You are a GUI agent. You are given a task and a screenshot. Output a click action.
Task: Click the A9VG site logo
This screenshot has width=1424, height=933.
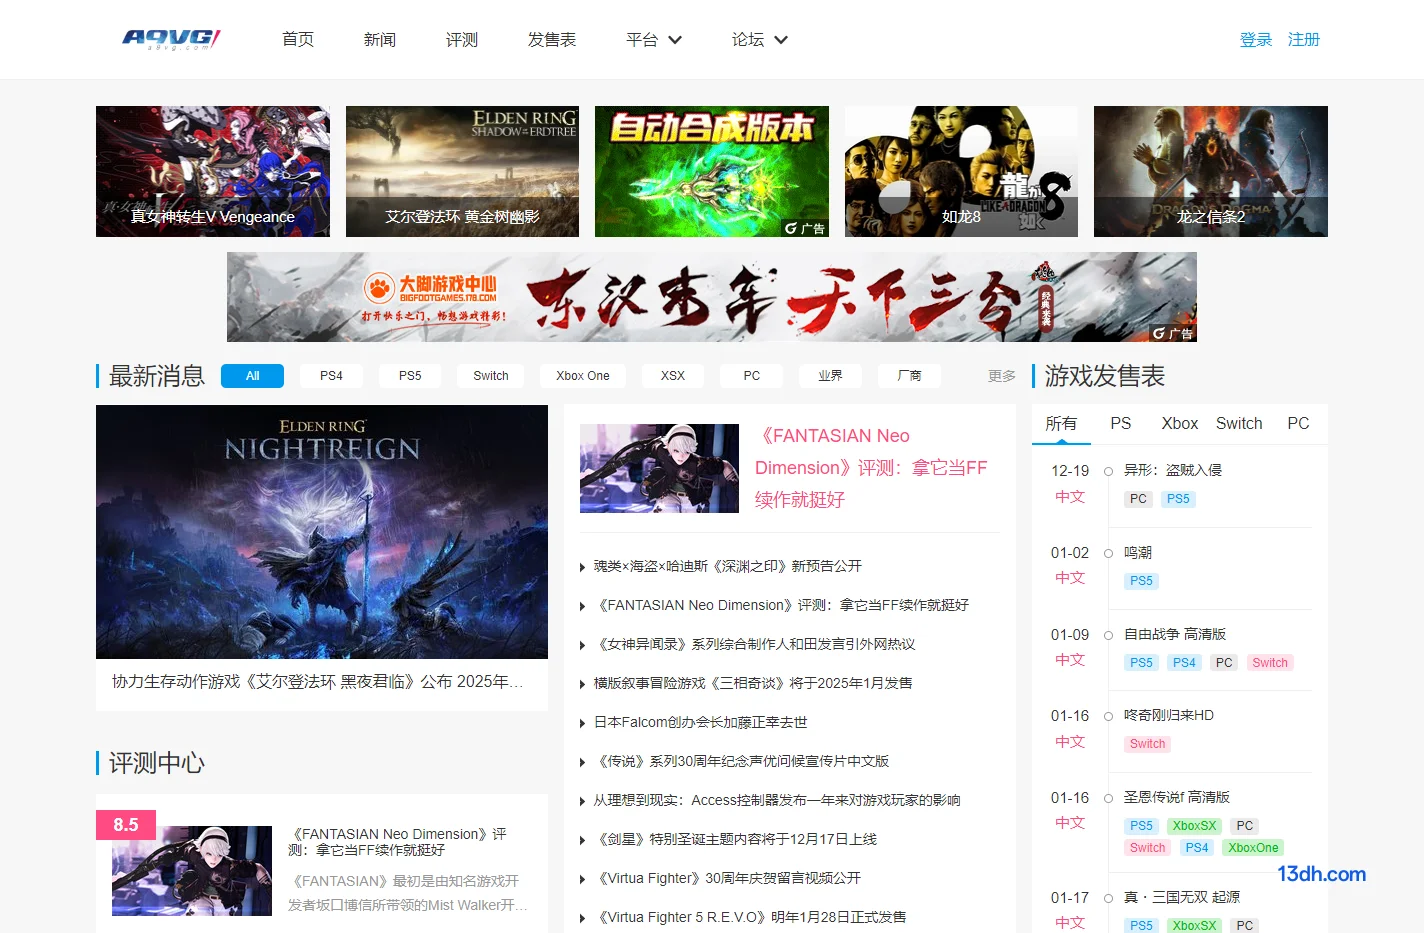(171, 39)
